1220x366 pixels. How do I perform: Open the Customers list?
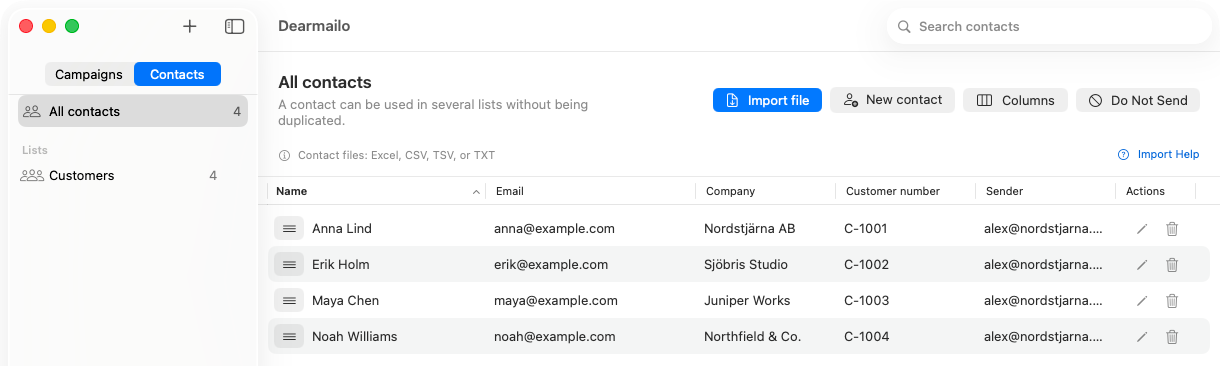(x=133, y=175)
